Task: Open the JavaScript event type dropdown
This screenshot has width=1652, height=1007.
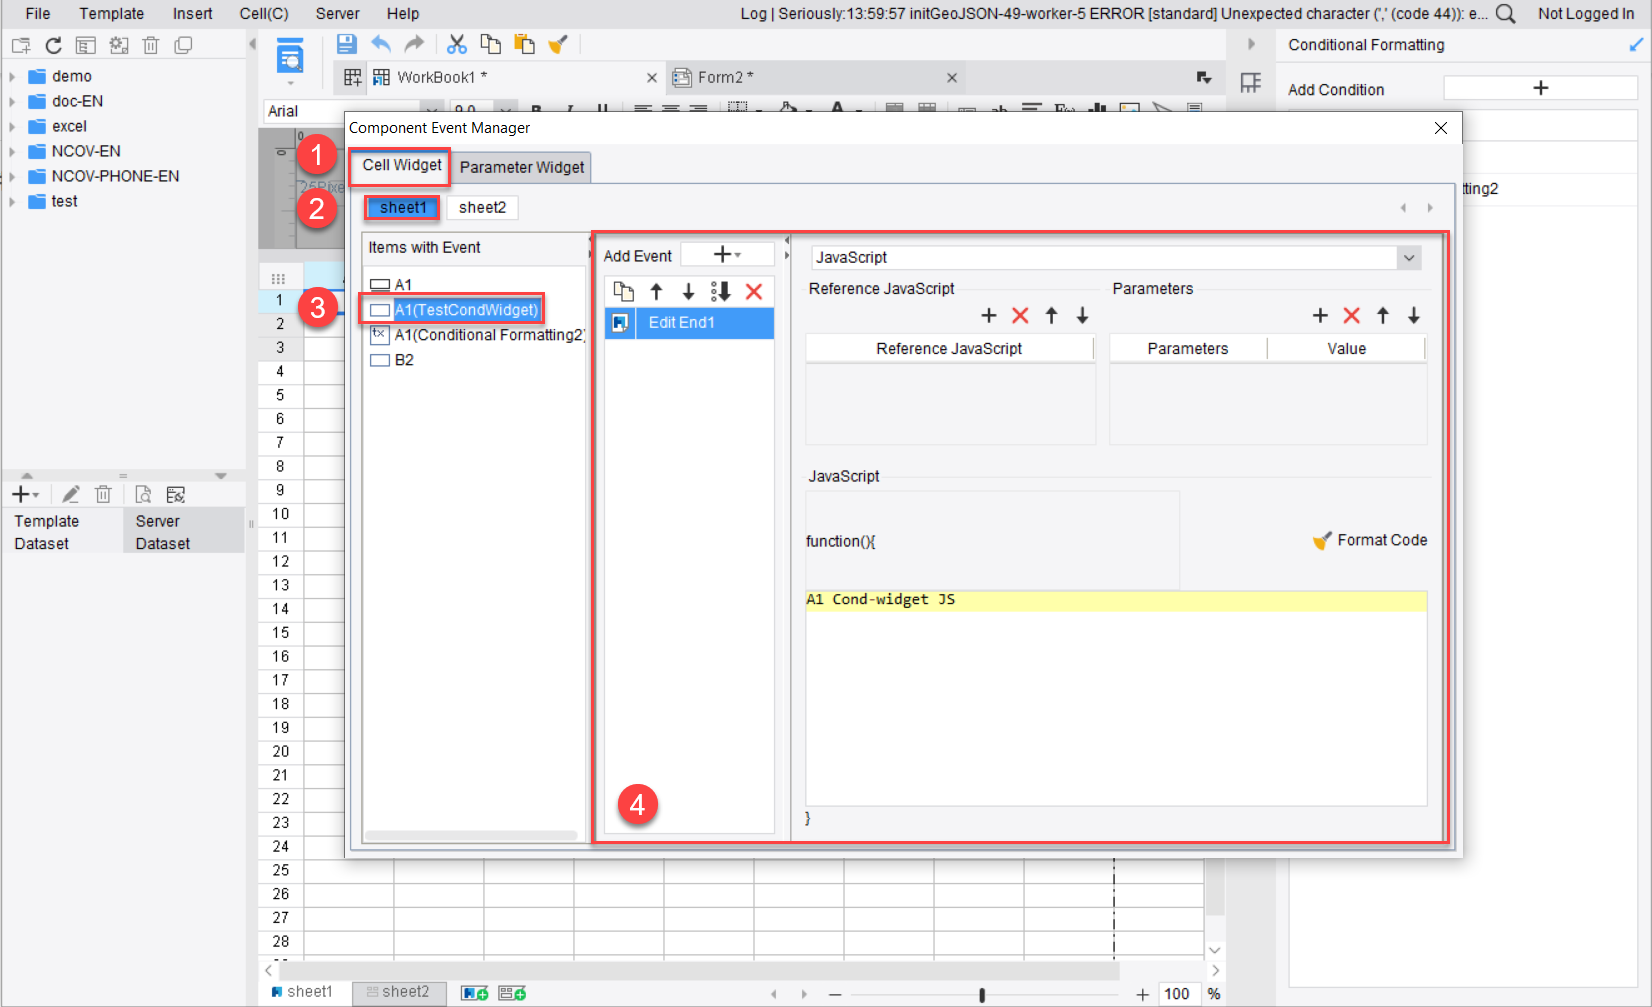Action: (1409, 257)
